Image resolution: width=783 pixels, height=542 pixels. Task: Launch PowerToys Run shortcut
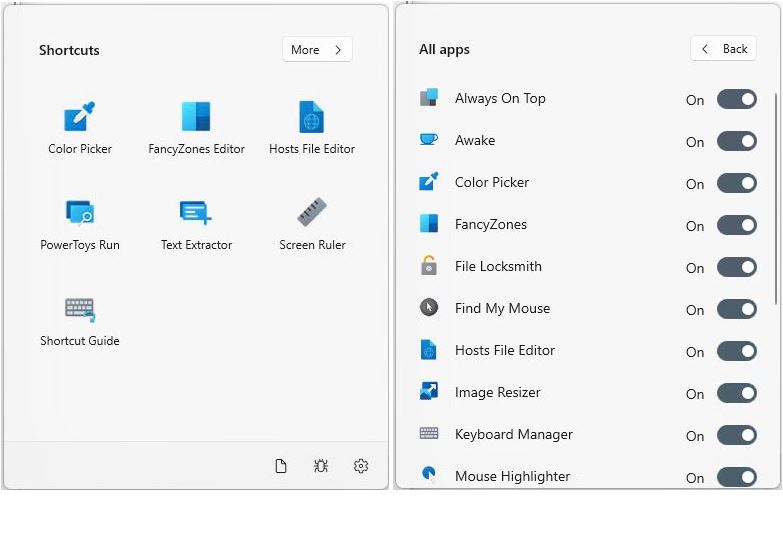pyautogui.click(x=80, y=224)
